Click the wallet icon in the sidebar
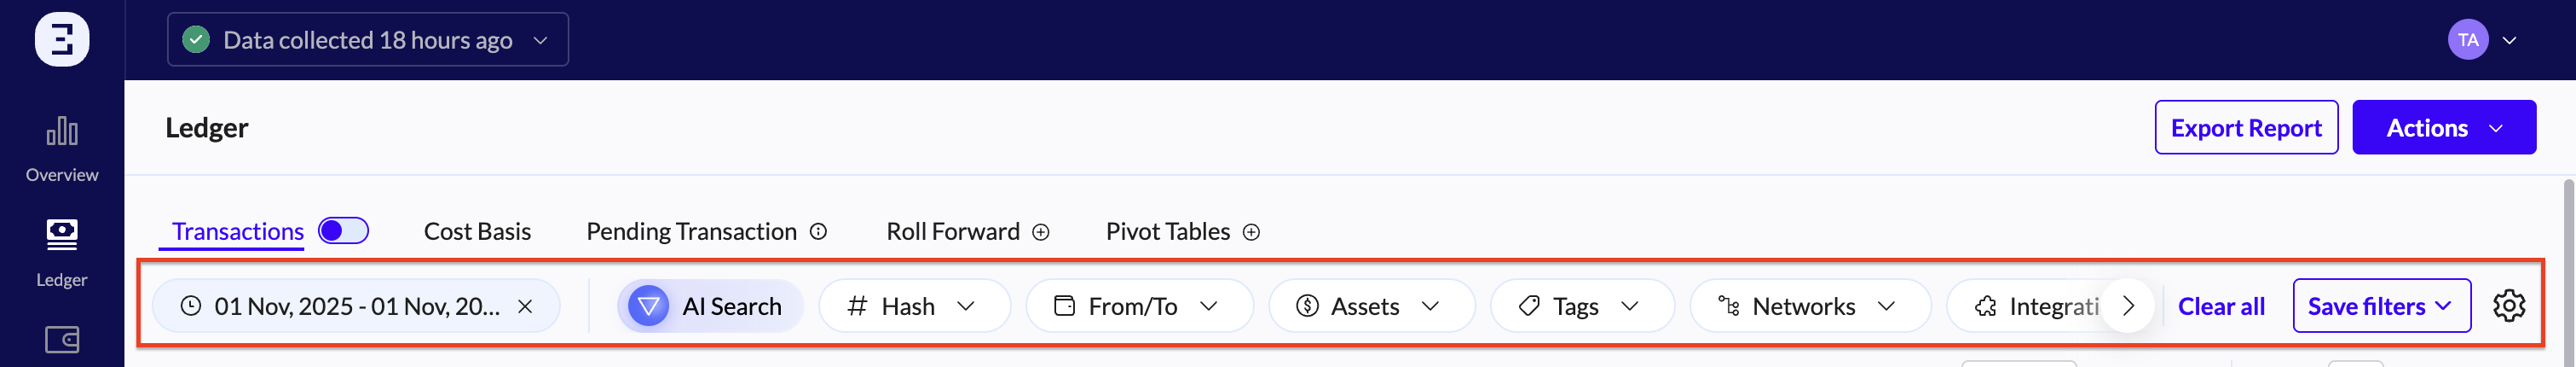The height and width of the screenshot is (367, 2576). click(62, 340)
